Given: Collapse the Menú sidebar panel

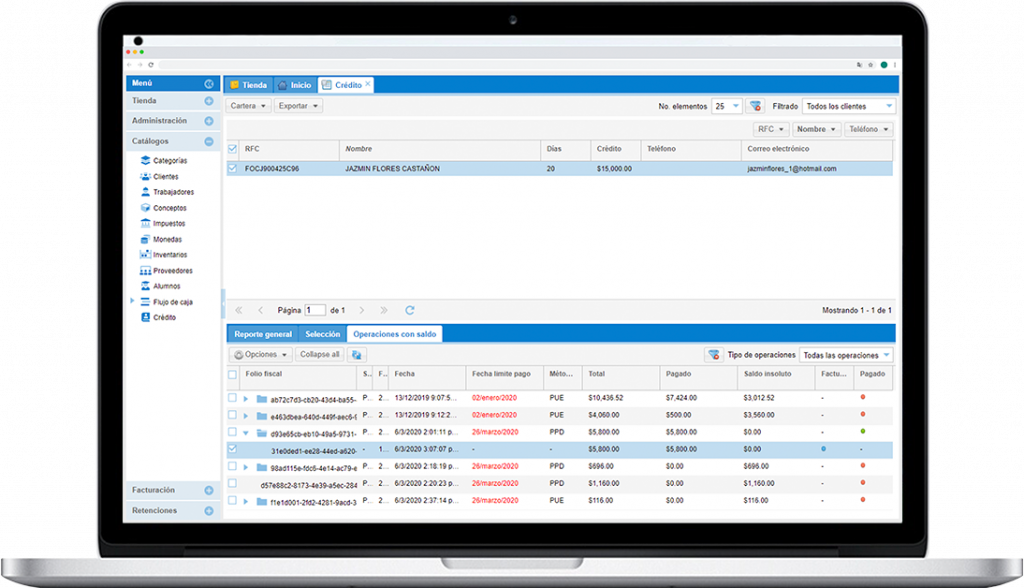Looking at the screenshot, I should coord(209,84).
